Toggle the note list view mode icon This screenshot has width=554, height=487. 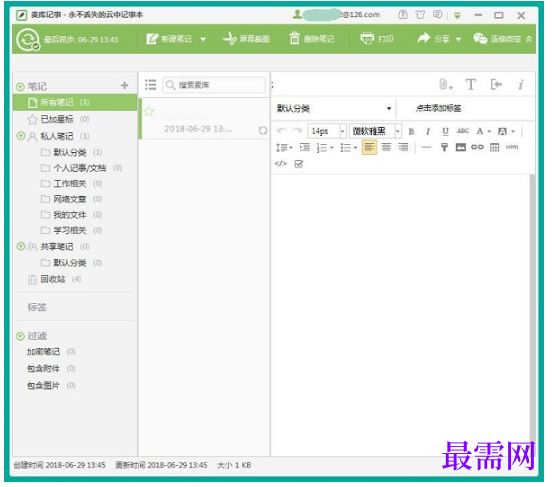[151, 85]
